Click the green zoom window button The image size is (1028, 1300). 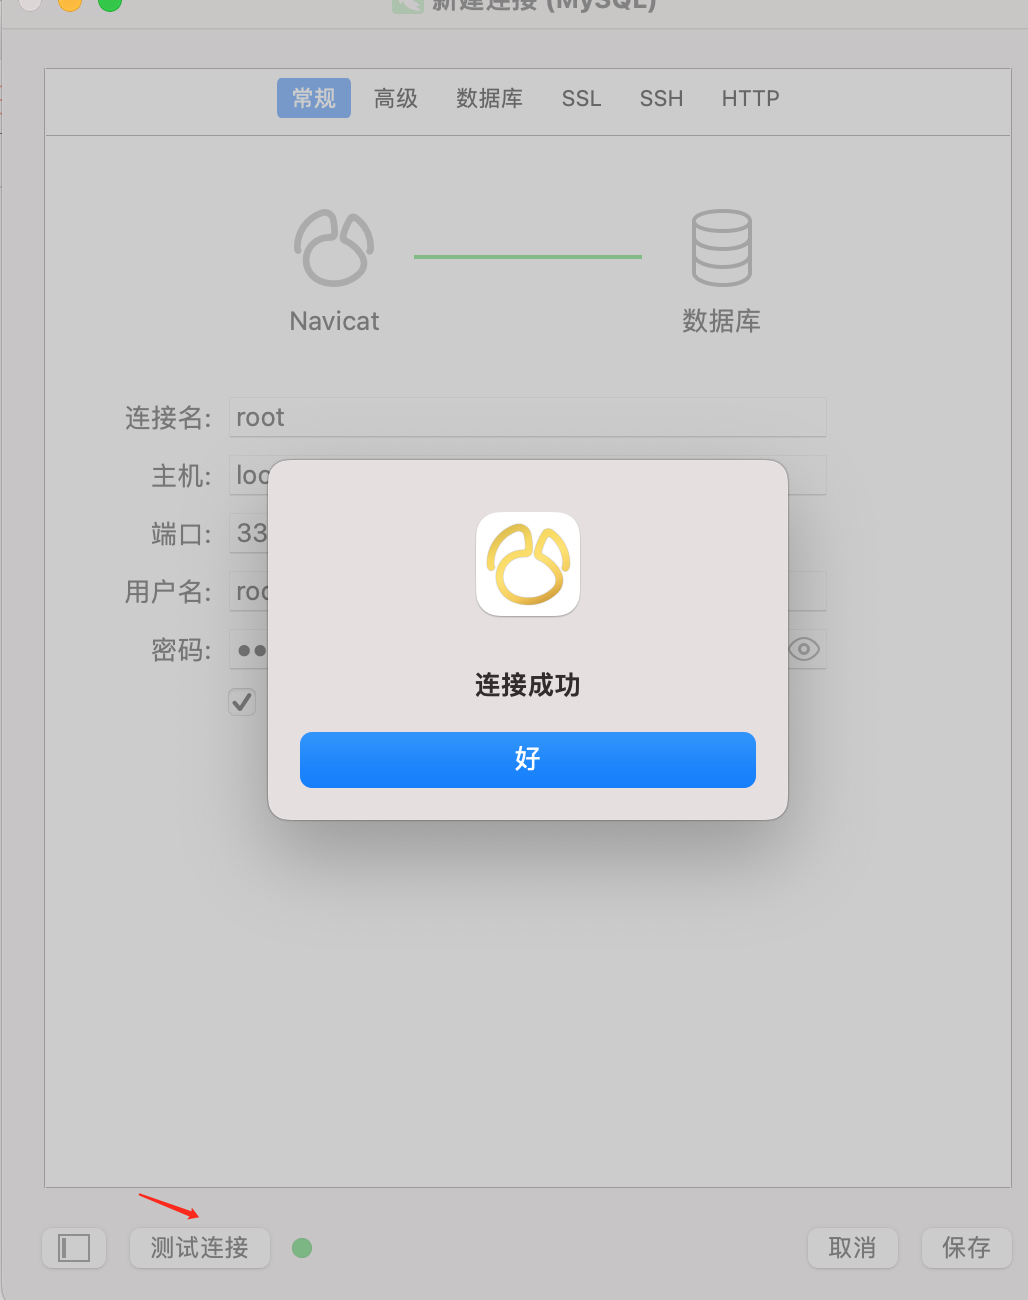(110, 4)
